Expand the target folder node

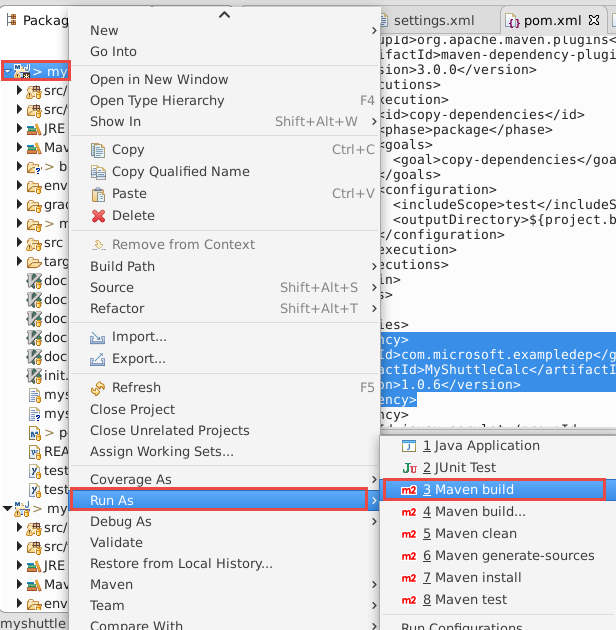pos(19,261)
